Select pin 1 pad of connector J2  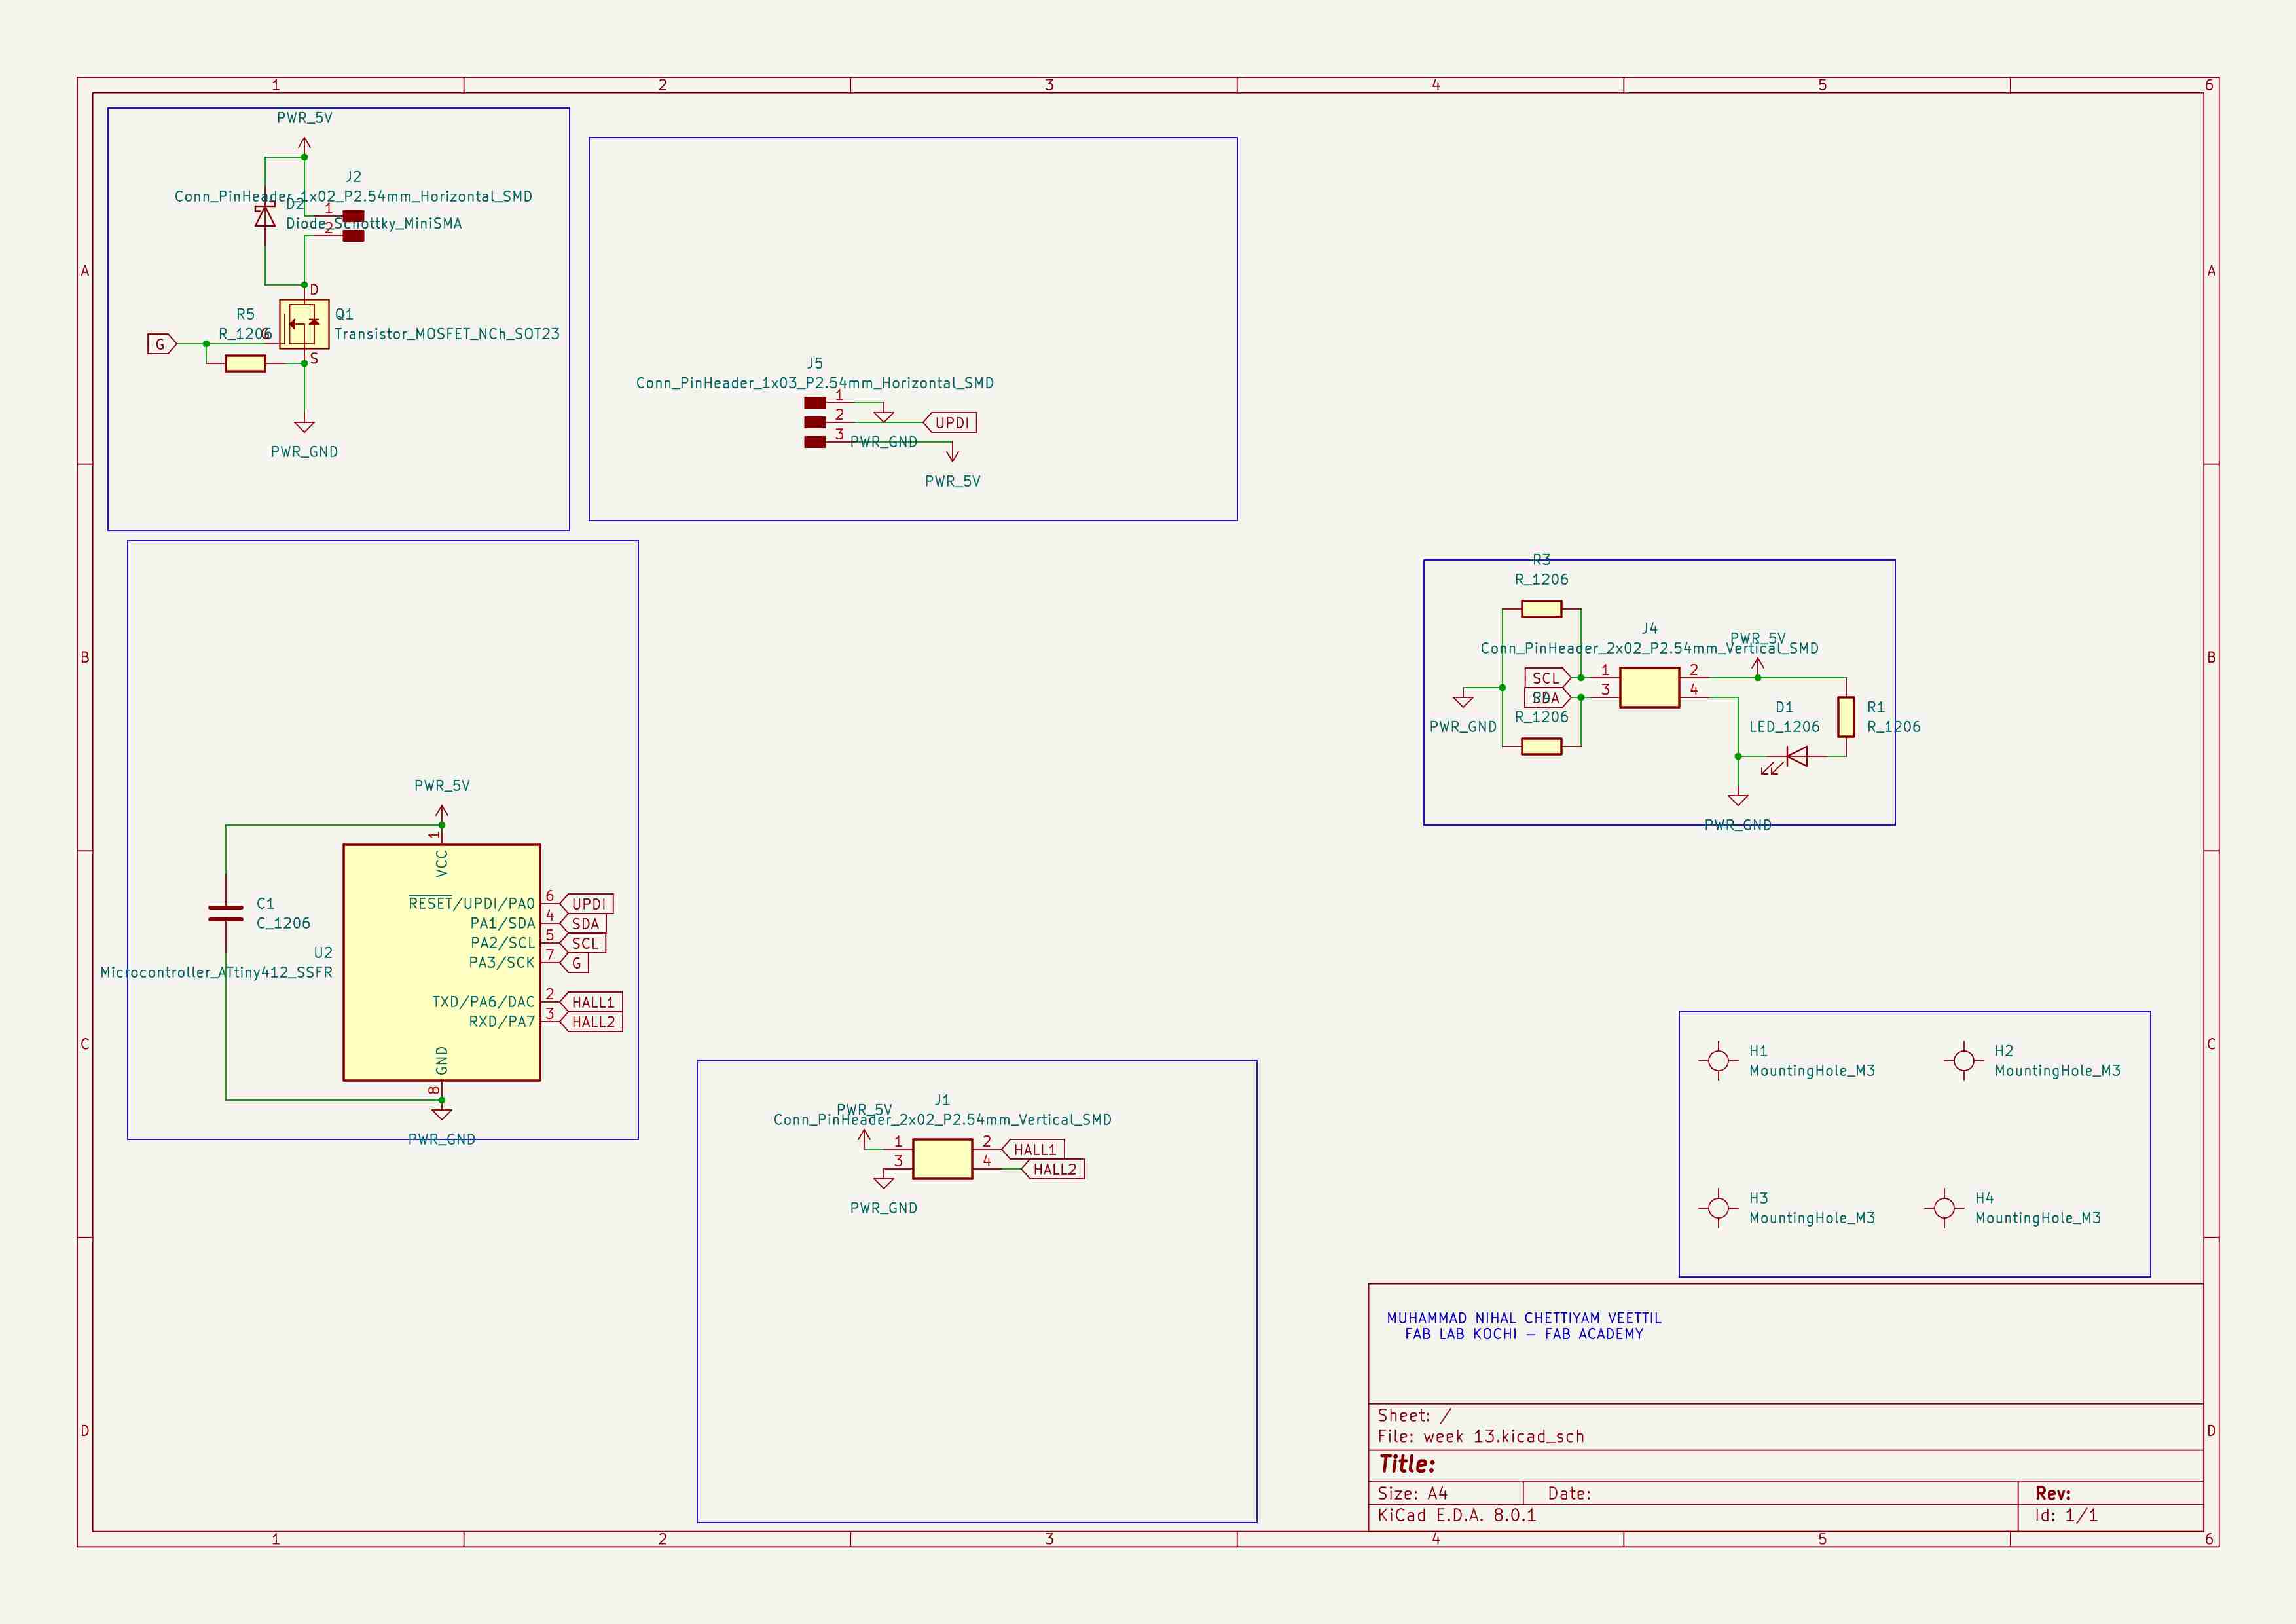coord(353,216)
